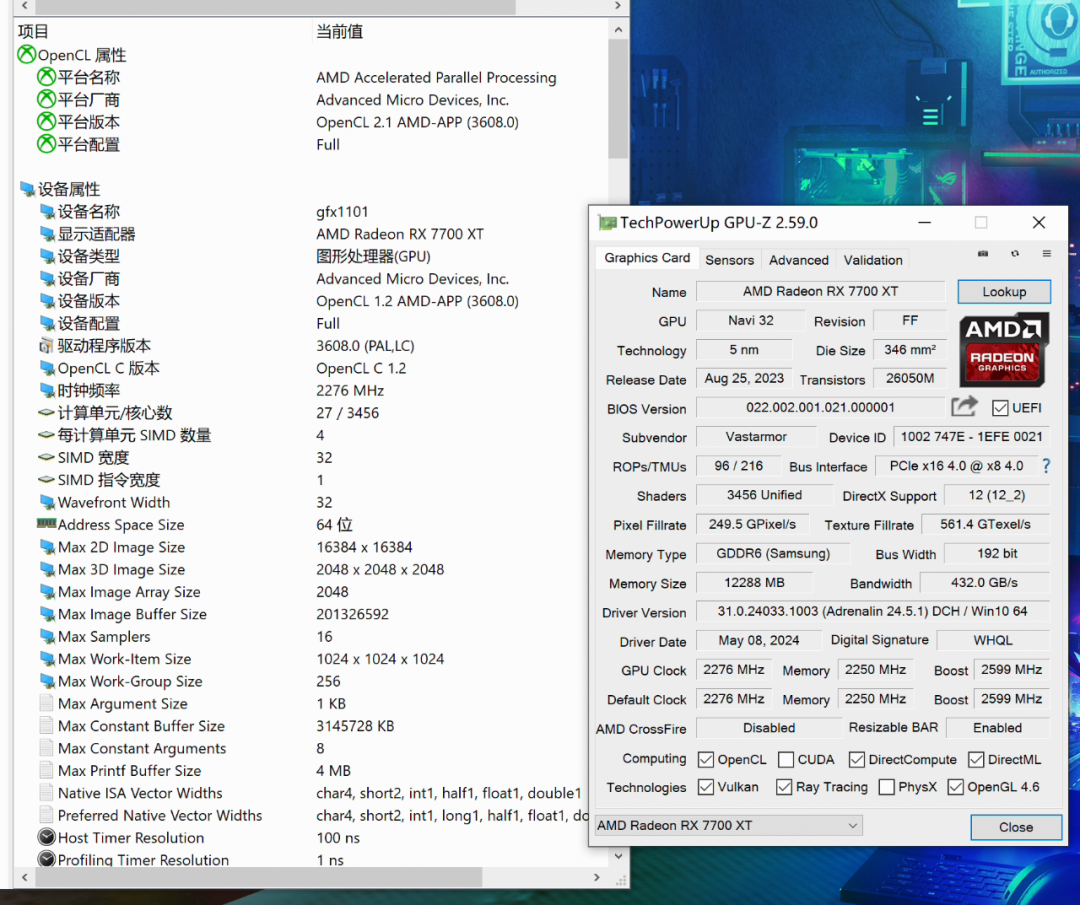Image resolution: width=1080 pixels, height=905 pixels.
Task: Click the icon beside 平台版本
Action: point(46,122)
